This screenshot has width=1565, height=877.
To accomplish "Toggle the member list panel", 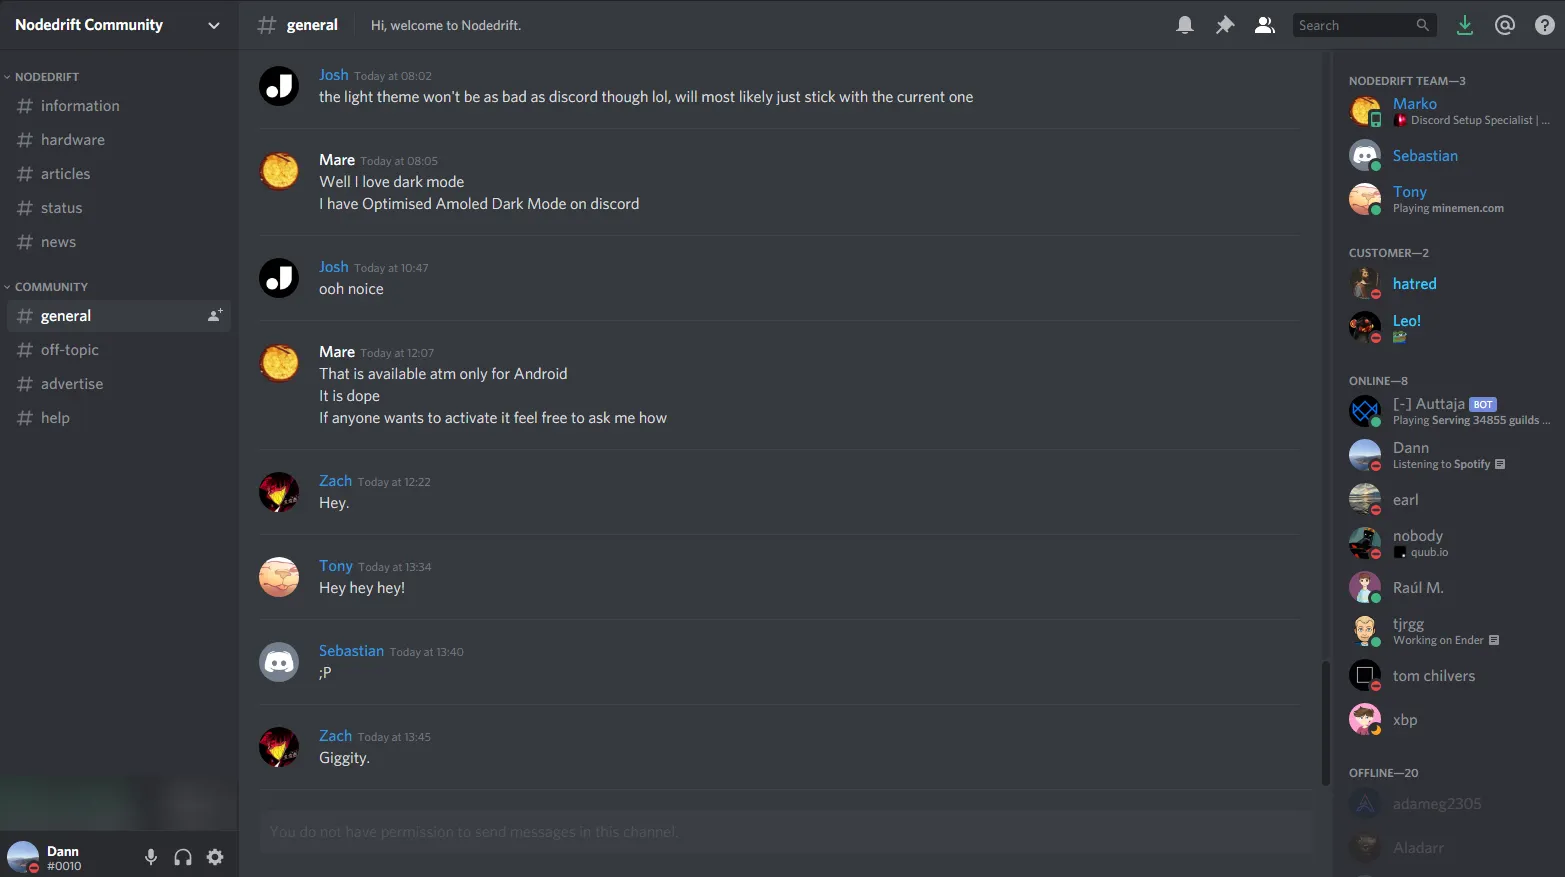I will click(1264, 25).
